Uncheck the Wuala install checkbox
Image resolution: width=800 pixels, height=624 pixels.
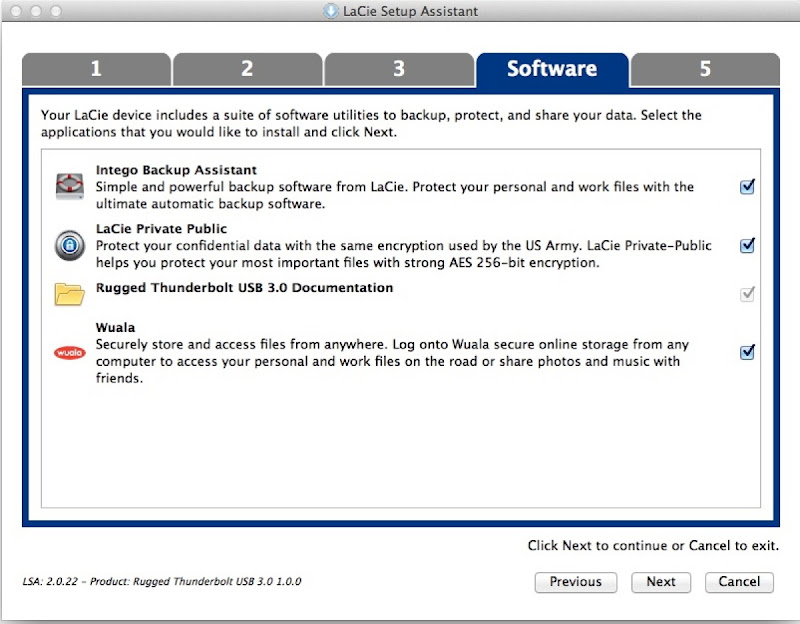tap(747, 352)
